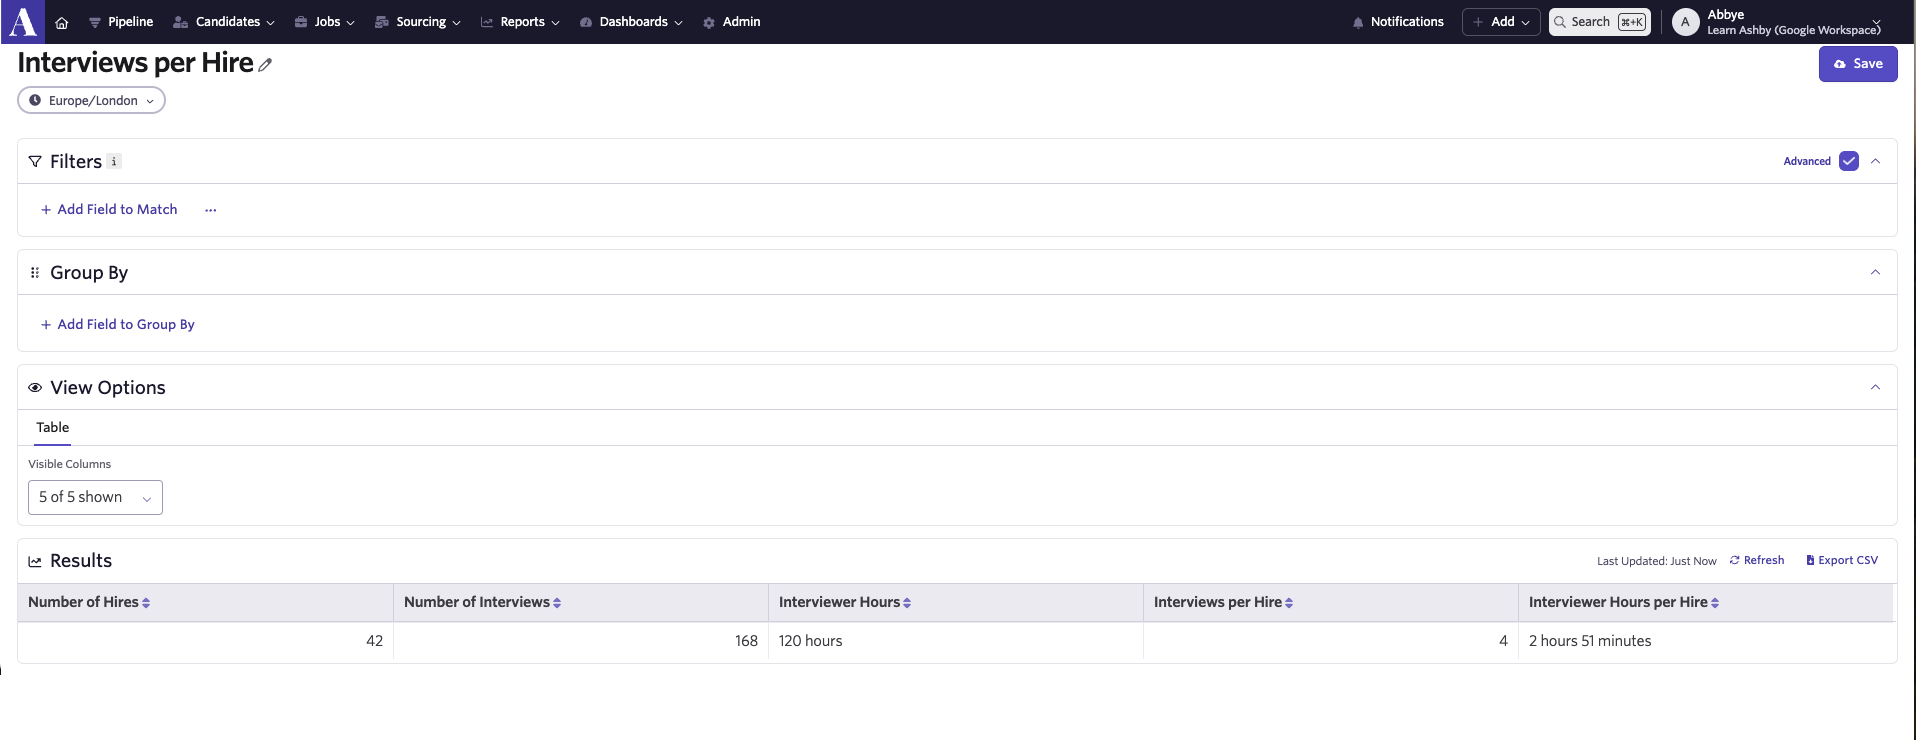
Task: Open the Jobs menu
Action: (x=325, y=22)
